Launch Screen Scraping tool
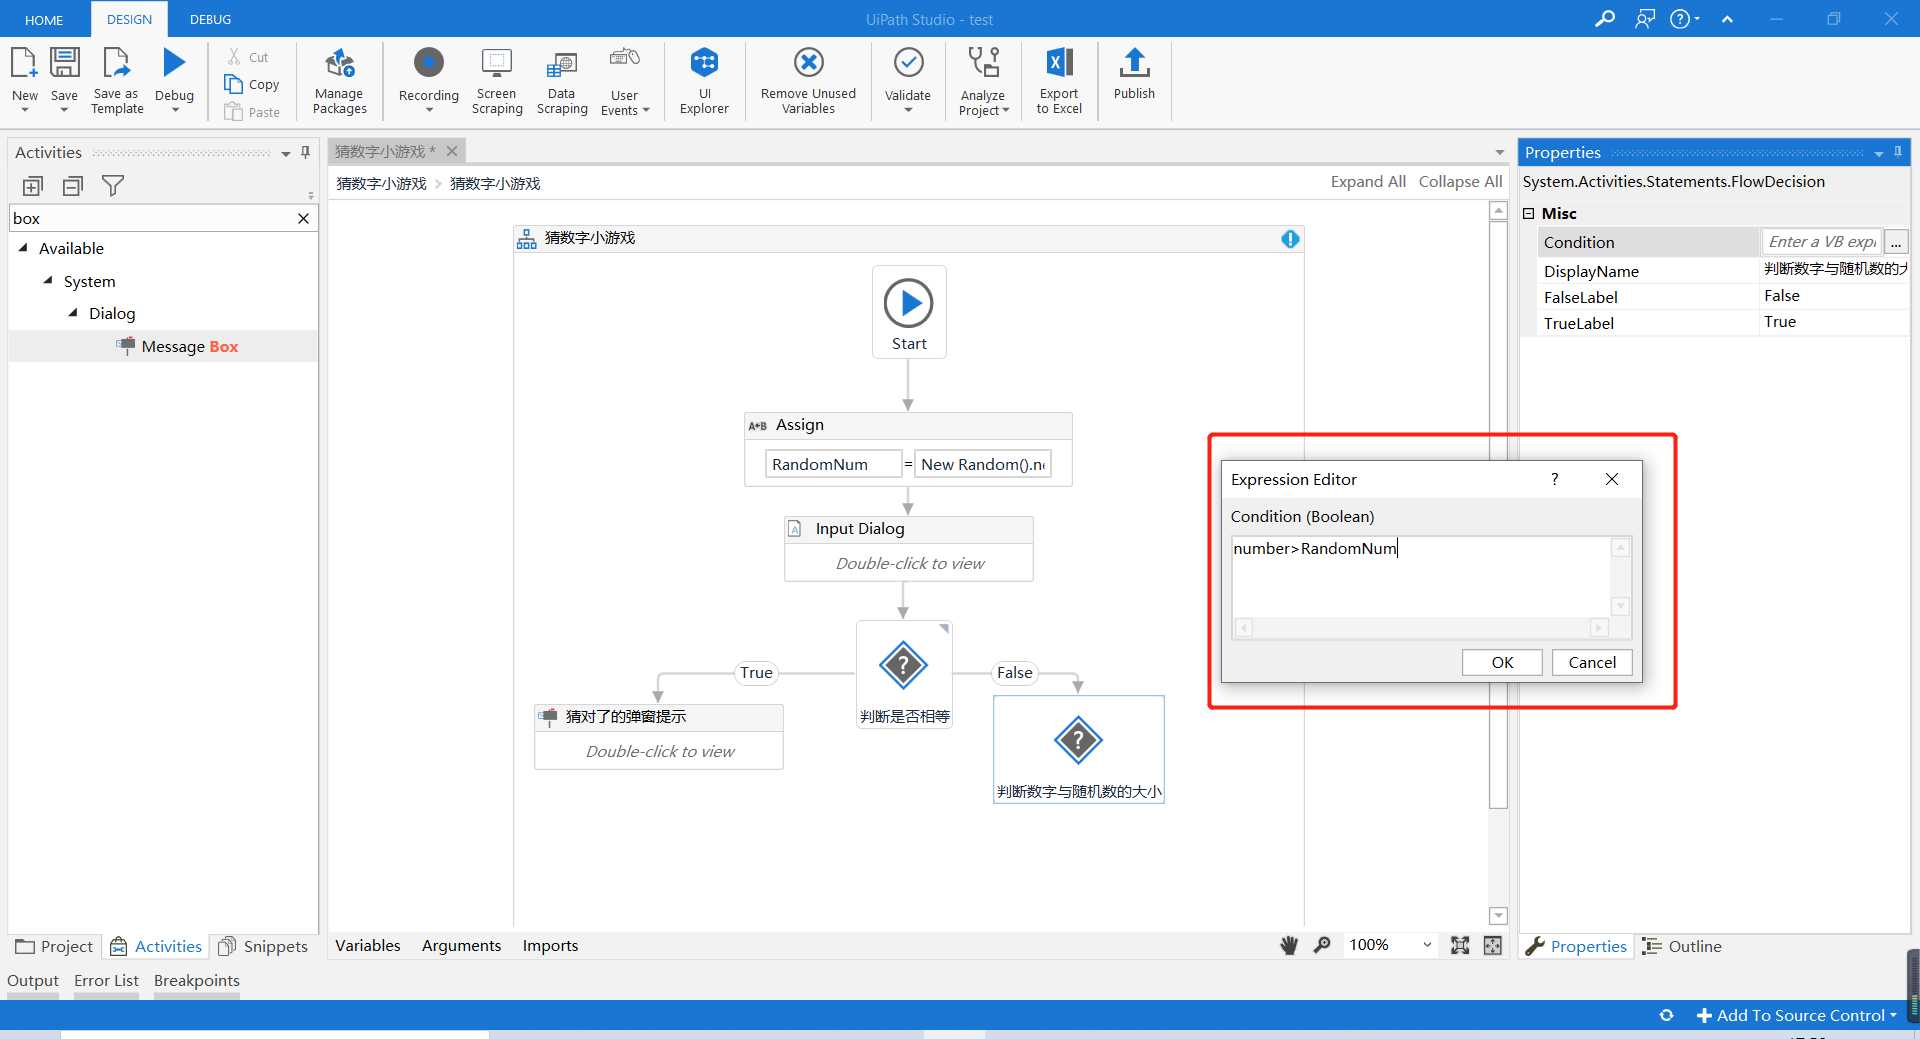Image resolution: width=1920 pixels, height=1039 pixels. click(x=497, y=81)
